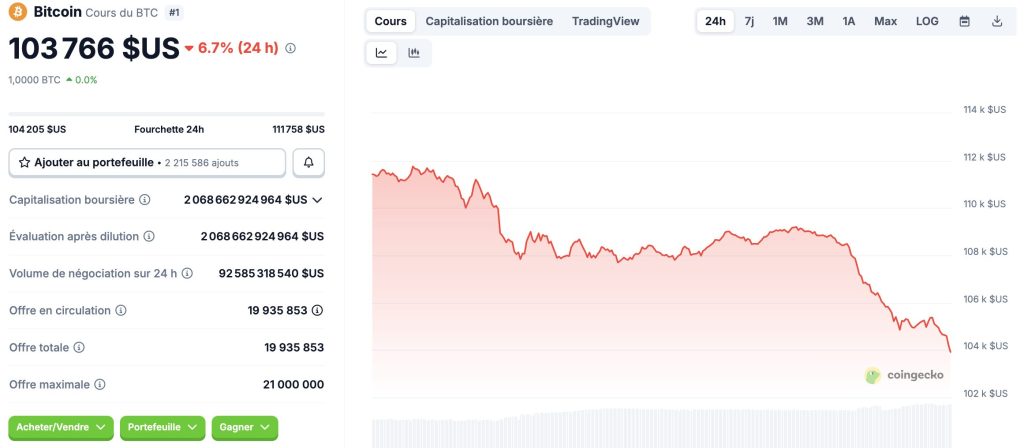The image size is (1024, 448).
Task: Expand the market cap chevron
Action: pyautogui.click(x=318, y=200)
